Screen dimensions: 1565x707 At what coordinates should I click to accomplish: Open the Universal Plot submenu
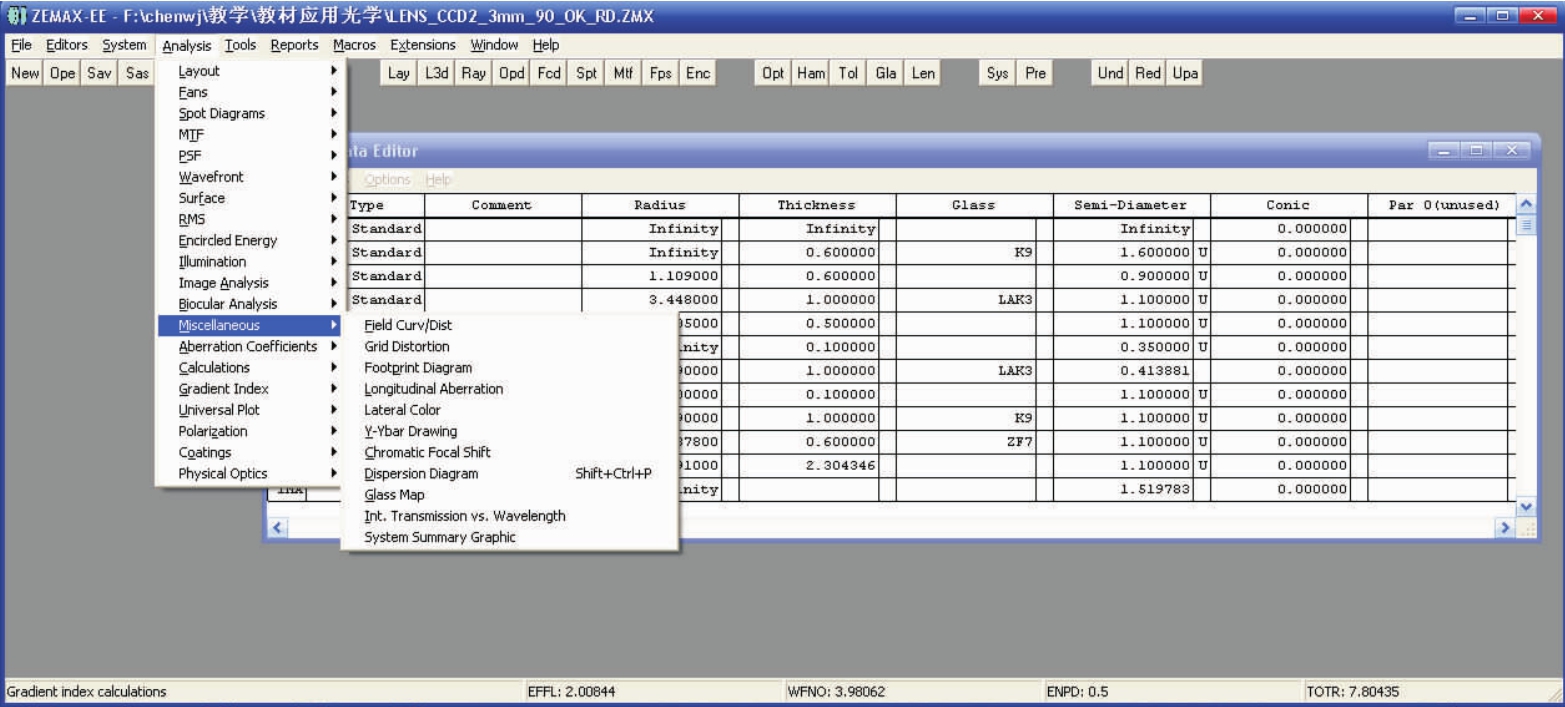click(x=251, y=410)
